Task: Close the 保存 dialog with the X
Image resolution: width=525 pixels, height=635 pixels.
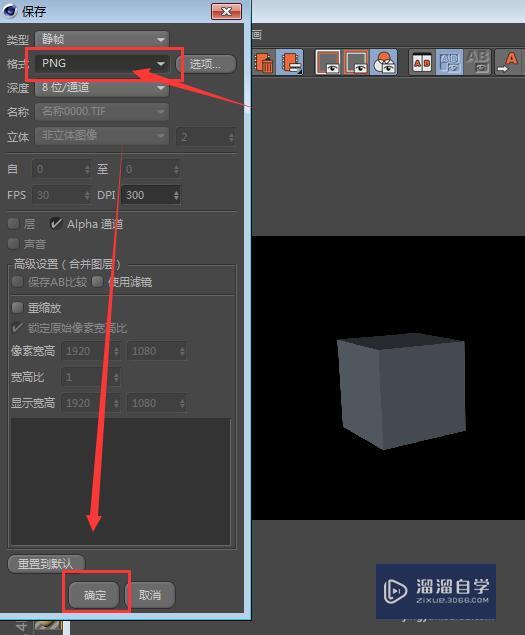Action: point(226,11)
